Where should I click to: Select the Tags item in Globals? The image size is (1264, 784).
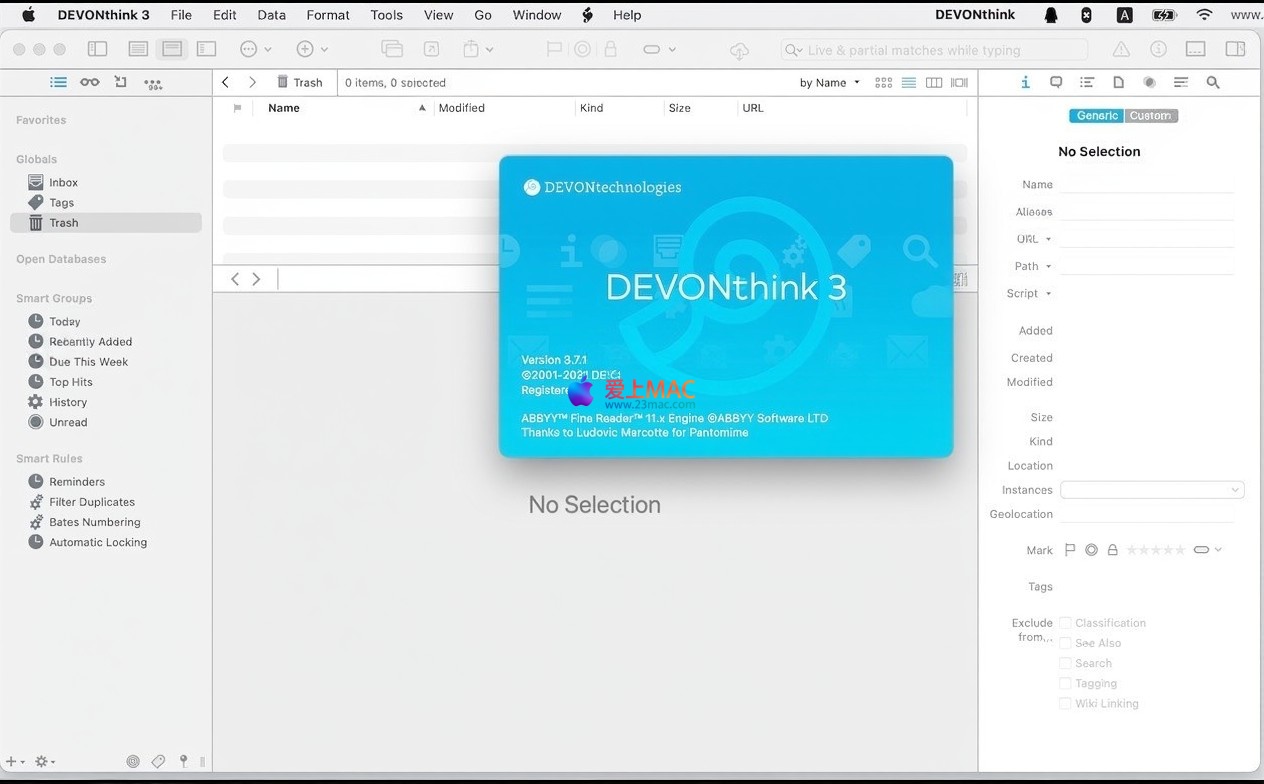tap(61, 202)
